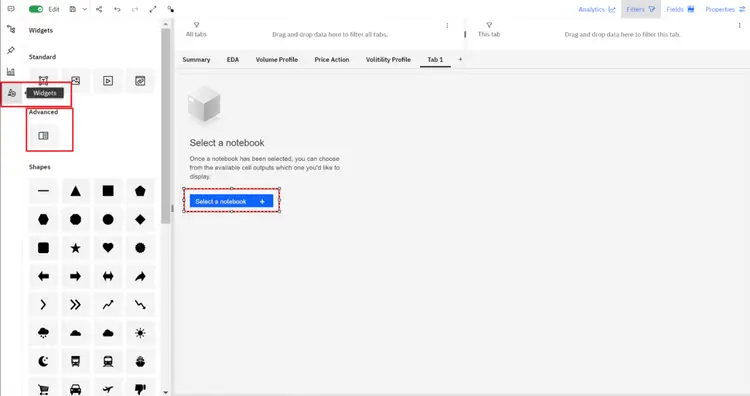Screen dimensions: 750x396
Task: Insert the moon shape
Action: 43,362
